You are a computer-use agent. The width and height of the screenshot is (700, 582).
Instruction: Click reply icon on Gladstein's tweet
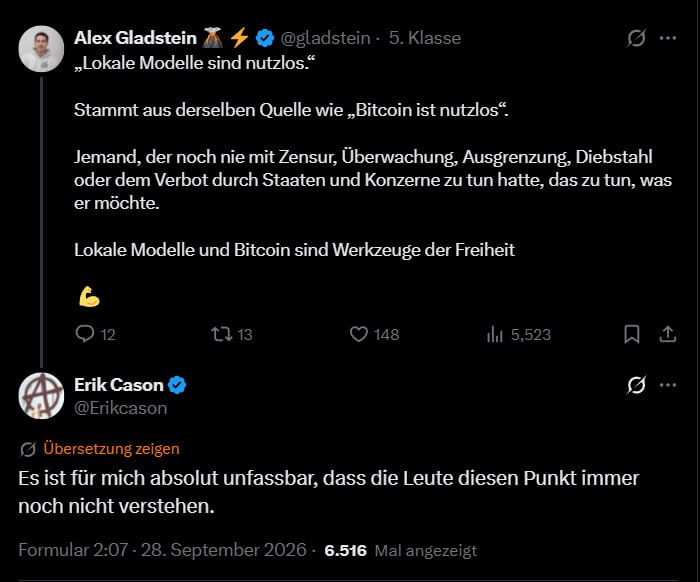[85, 334]
